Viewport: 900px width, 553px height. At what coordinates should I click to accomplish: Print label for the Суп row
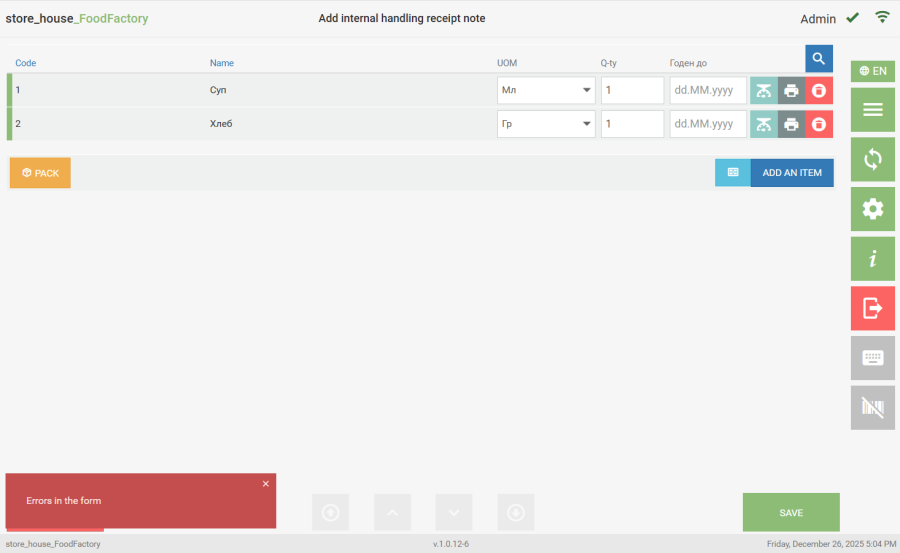point(791,91)
